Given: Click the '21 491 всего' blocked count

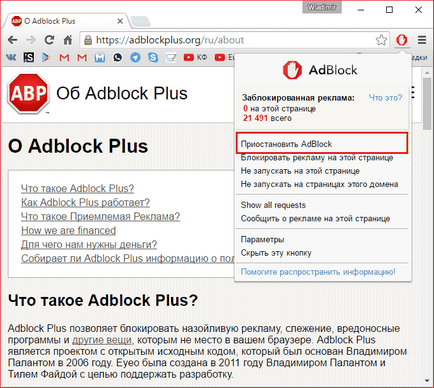Looking at the screenshot, I should tap(267, 118).
